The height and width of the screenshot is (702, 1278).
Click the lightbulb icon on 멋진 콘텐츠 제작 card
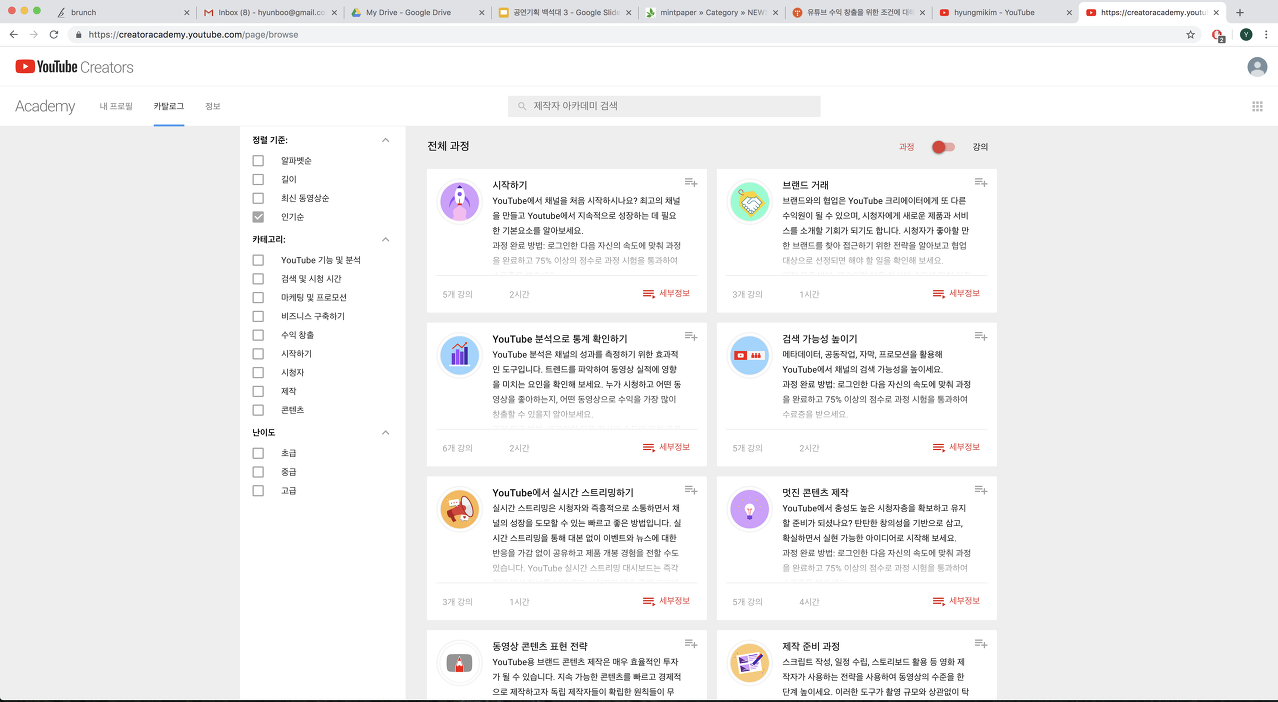tap(749, 509)
